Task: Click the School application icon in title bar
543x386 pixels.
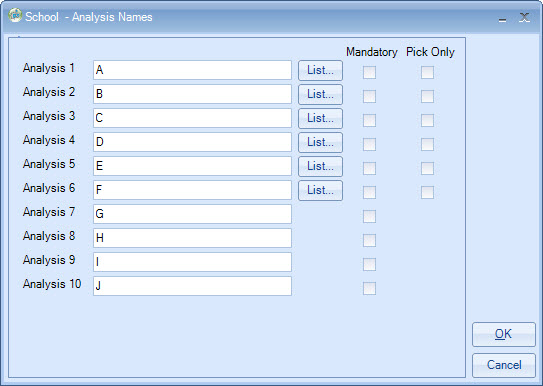Action: click(x=15, y=16)
